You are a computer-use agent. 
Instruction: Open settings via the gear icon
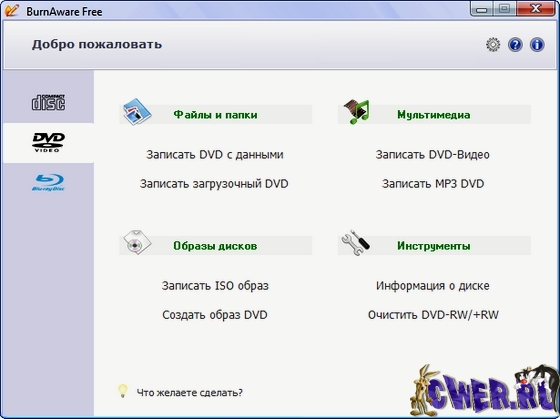tap(493, 45)
